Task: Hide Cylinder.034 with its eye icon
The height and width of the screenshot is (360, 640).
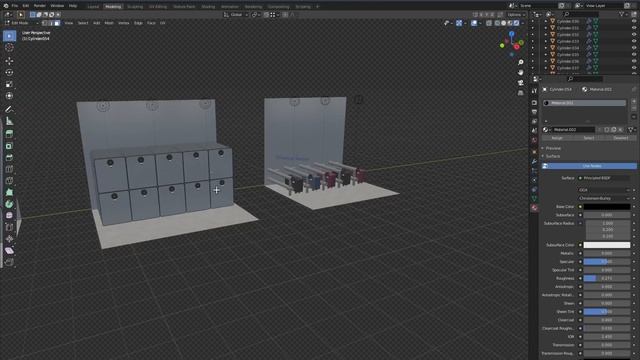Action: point(633,48)
